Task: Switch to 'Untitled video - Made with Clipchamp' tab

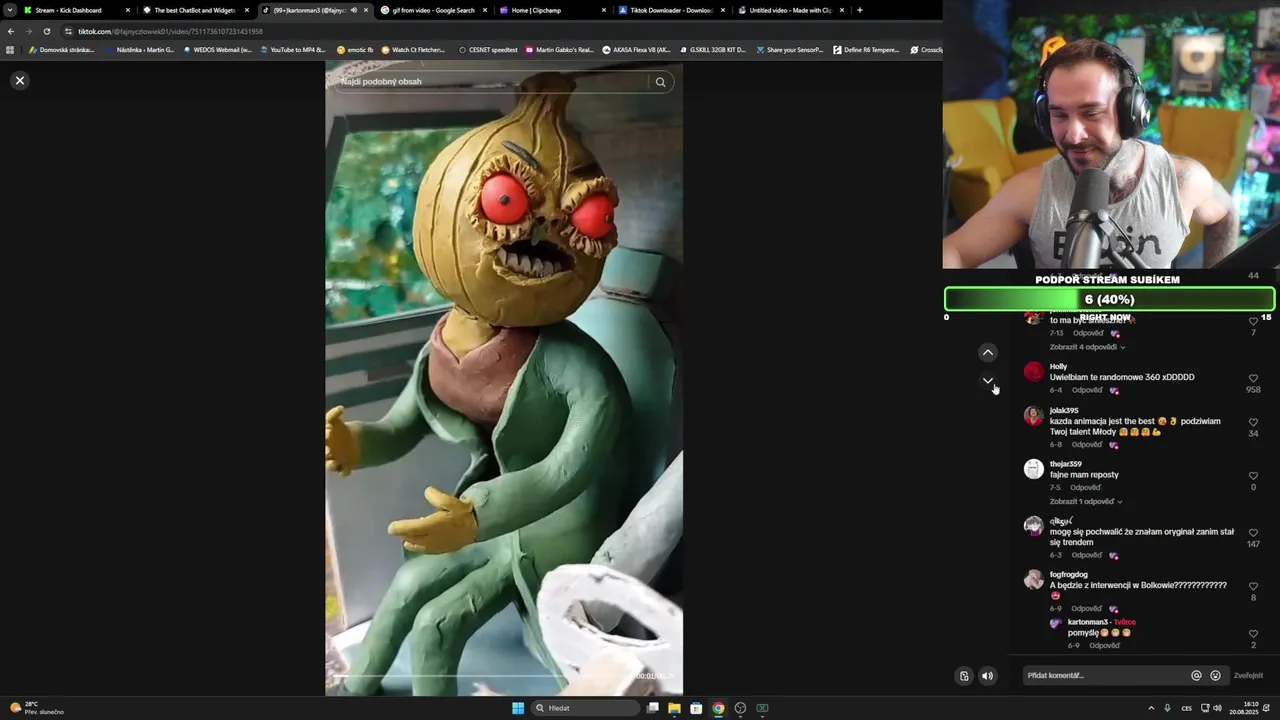Action: (x=791, y=10)
